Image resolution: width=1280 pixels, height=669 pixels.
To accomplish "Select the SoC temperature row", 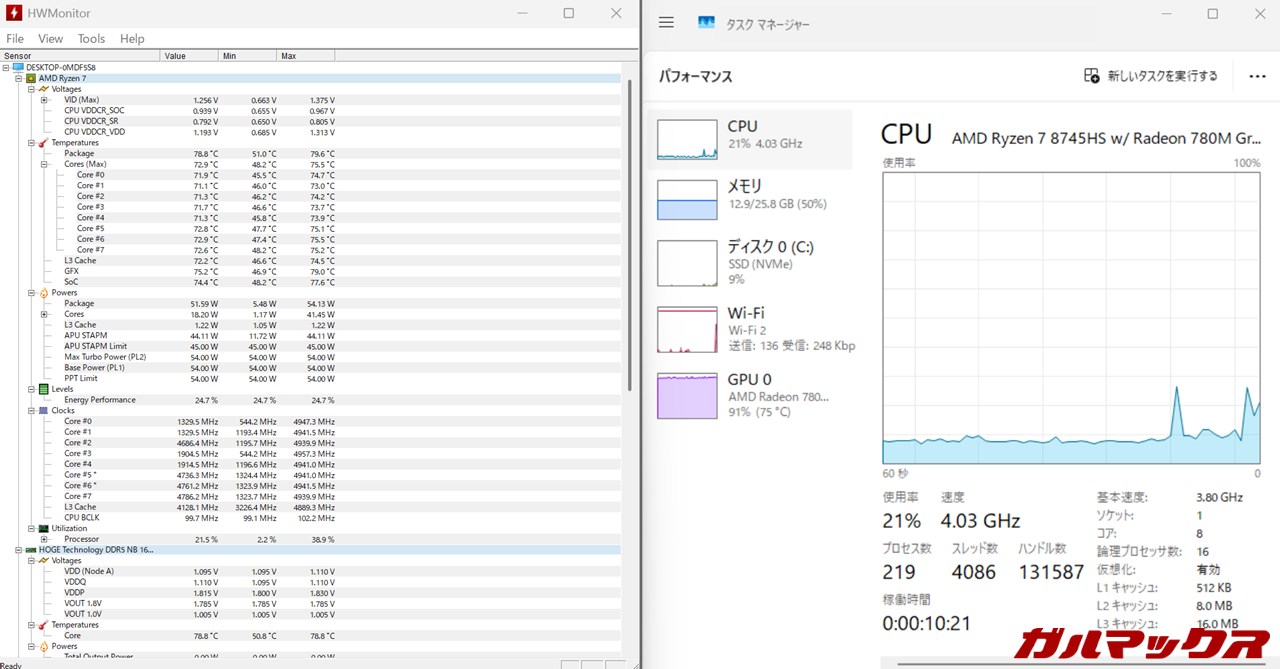I will (x=310, y=282).
